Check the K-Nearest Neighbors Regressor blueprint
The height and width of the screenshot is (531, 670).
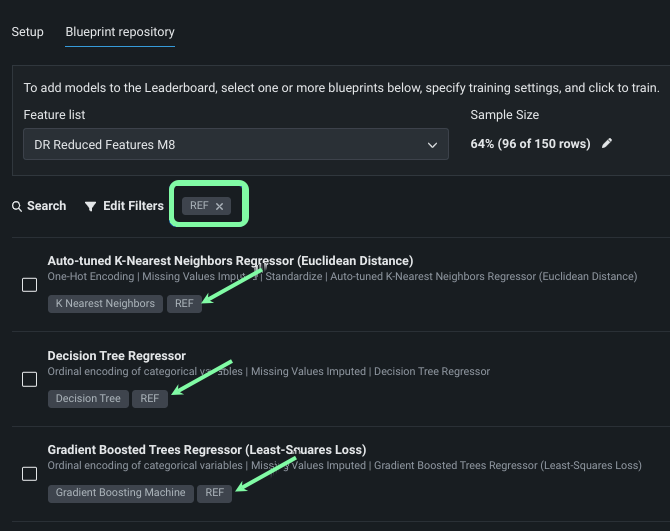pos(30,284)
